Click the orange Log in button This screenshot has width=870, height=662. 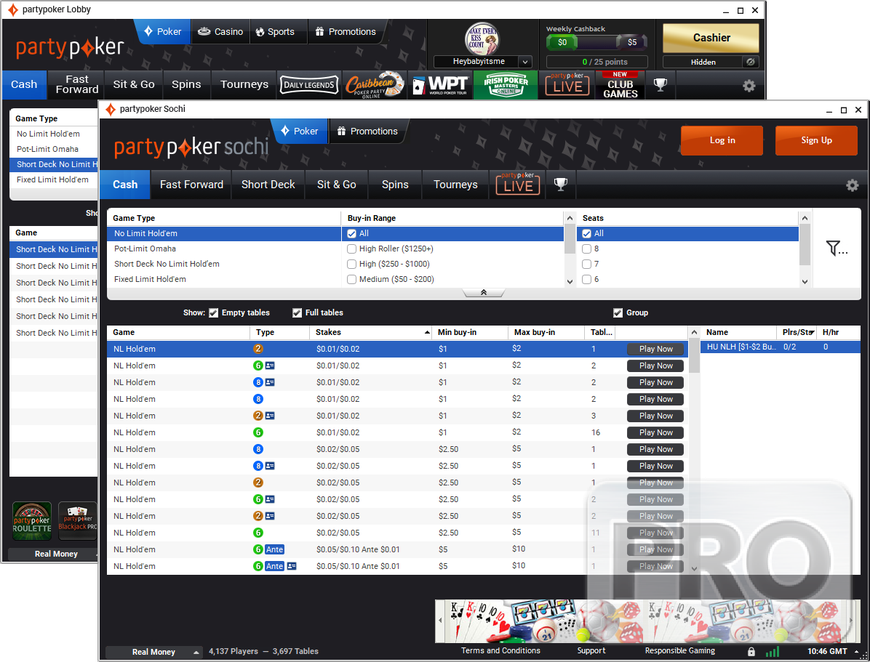[721, 140]
